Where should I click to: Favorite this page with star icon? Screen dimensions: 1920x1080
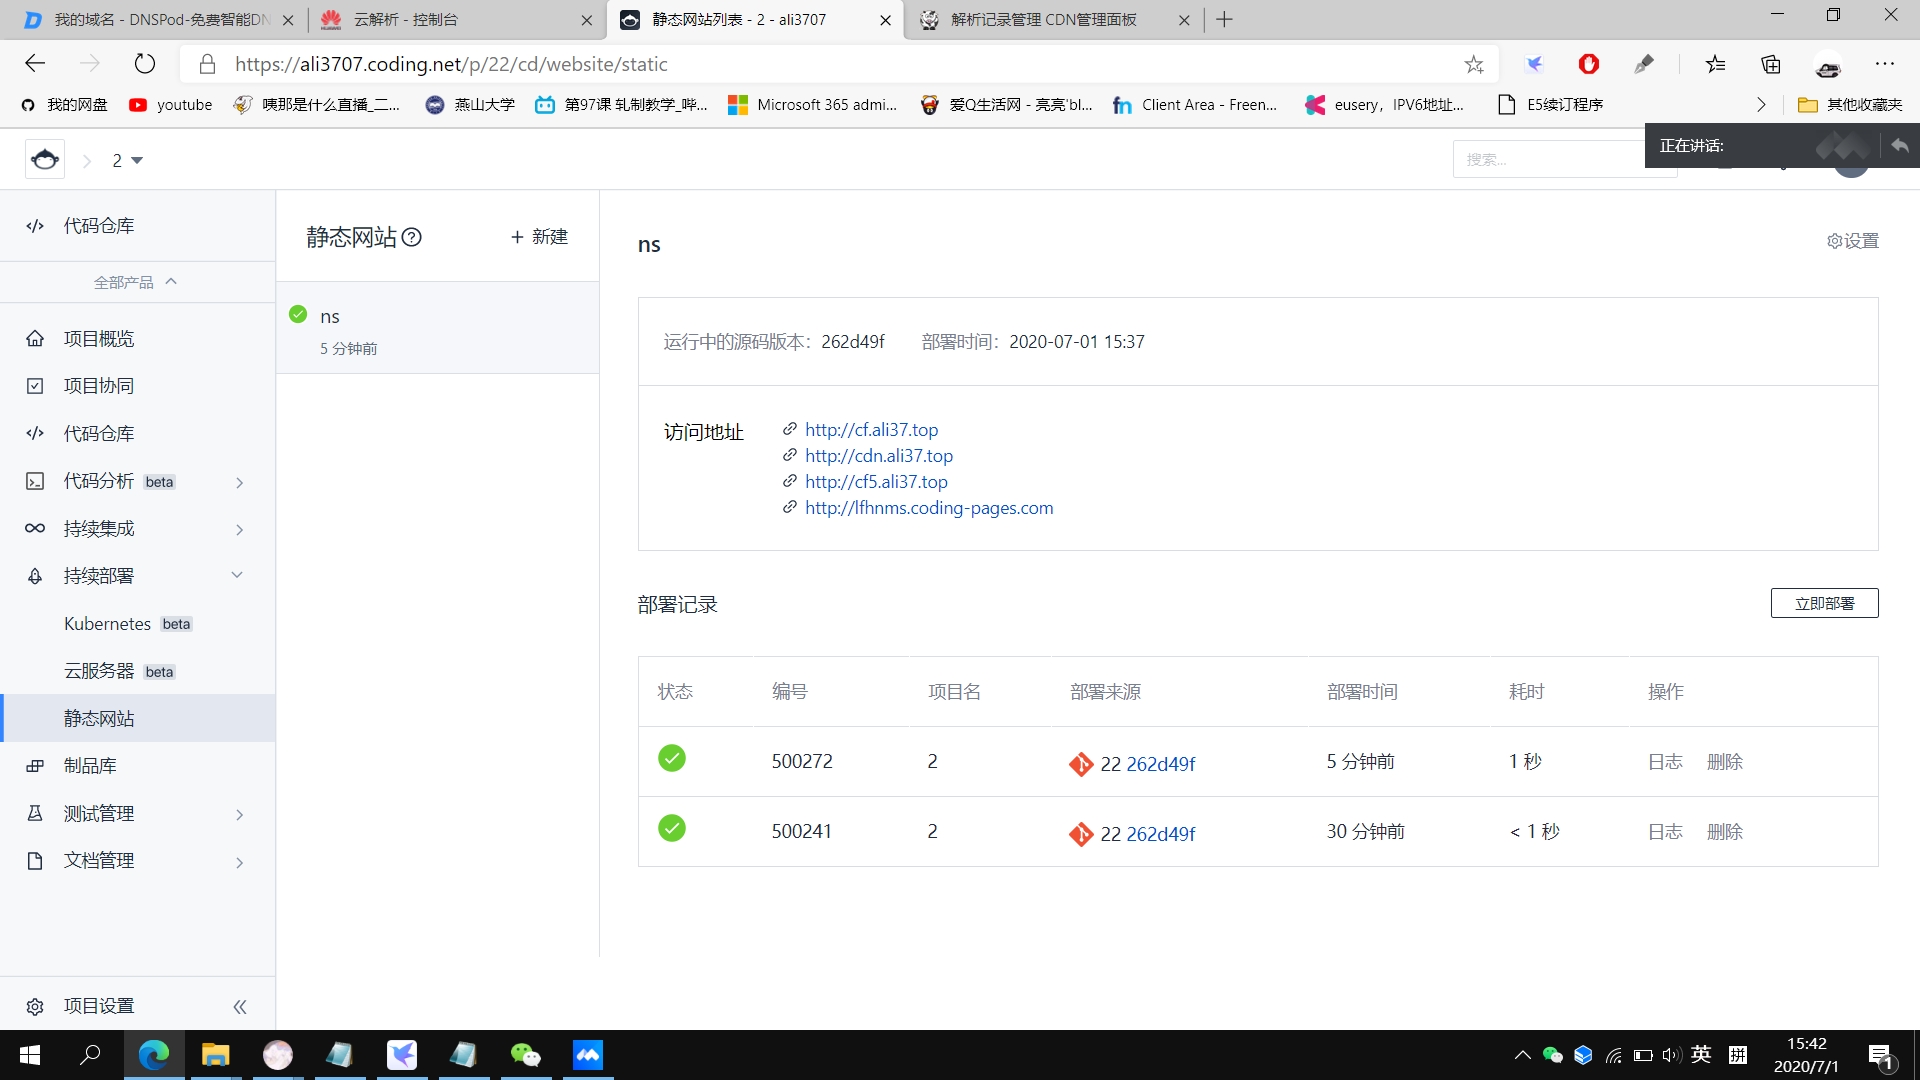1474,65
